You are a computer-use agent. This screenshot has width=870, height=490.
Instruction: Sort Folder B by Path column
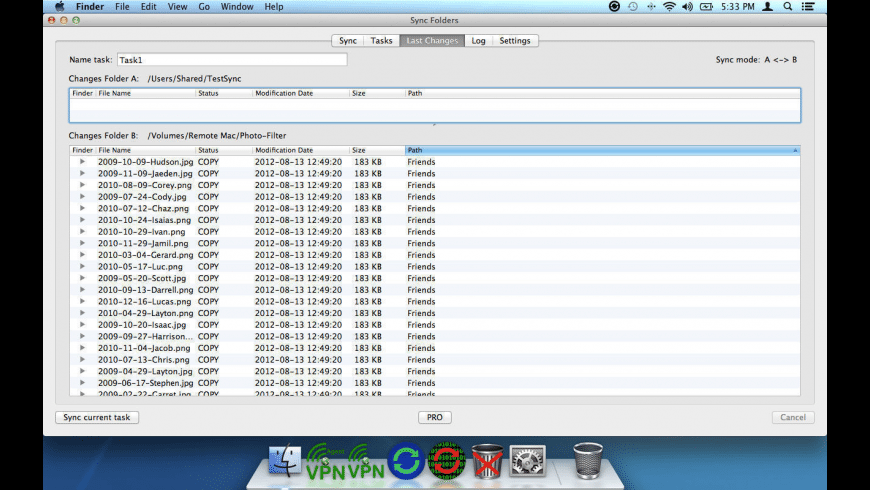click(603, 150)
